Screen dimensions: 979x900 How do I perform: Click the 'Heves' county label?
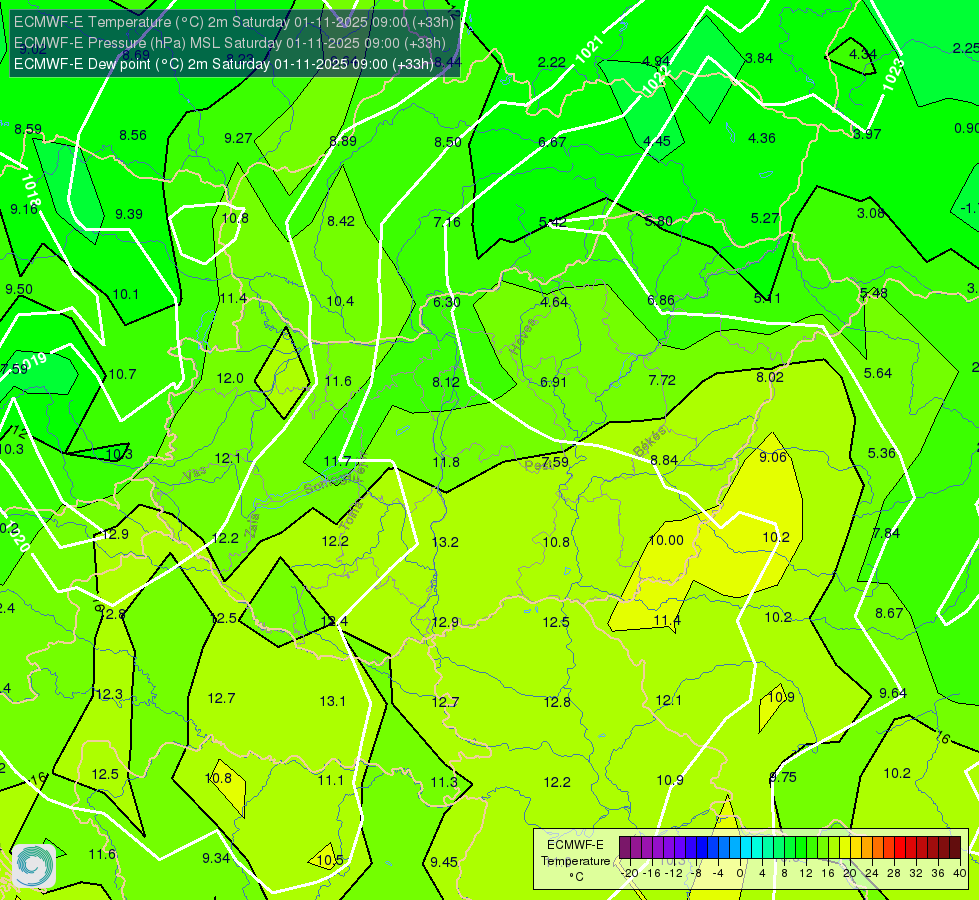tap(523, 336)
